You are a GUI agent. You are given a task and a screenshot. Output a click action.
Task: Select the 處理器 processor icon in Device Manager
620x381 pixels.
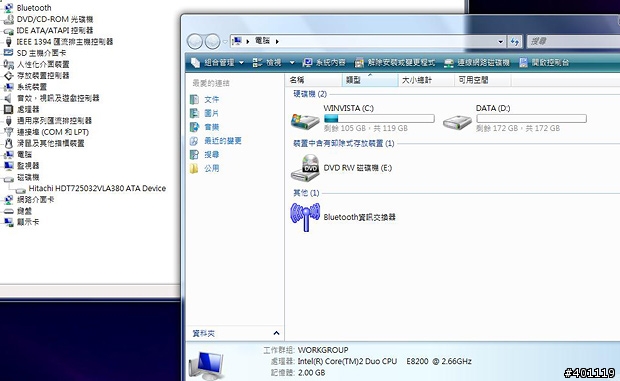(8, 109)
